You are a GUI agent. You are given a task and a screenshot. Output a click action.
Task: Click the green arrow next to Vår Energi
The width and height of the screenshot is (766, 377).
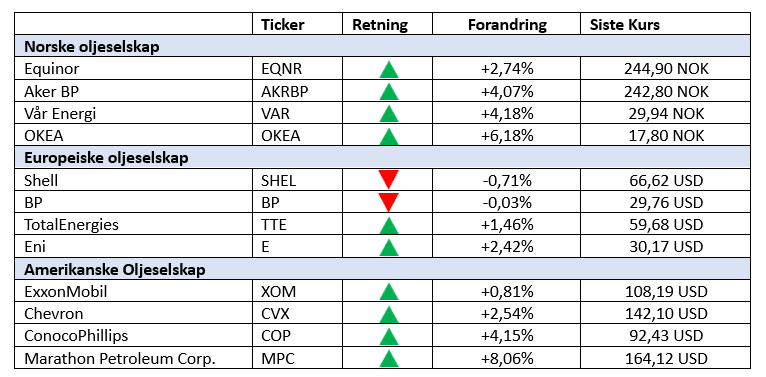[x=389, y=114]
